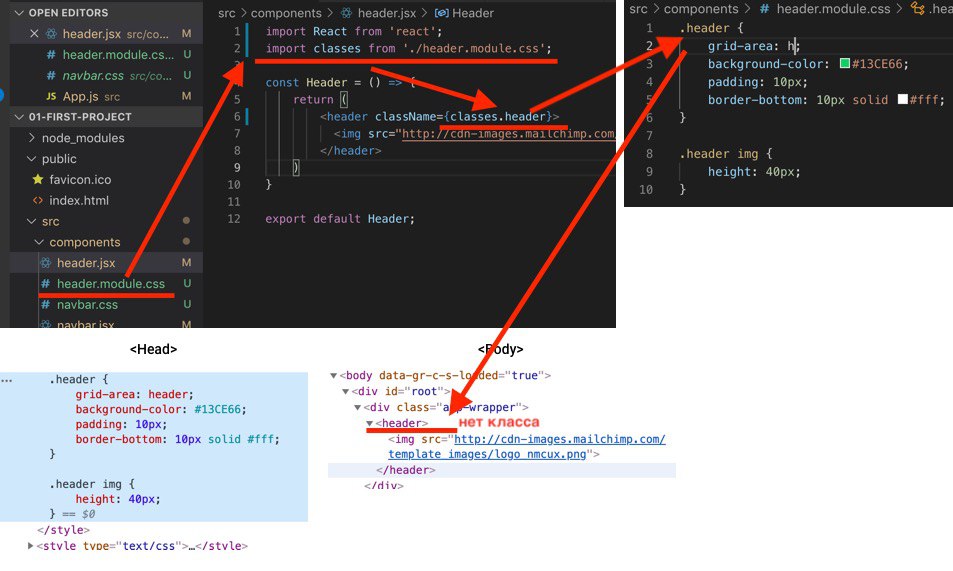
Task: Collapse the 01-FIRST-PROJECT section
Action: click(19, 117)
